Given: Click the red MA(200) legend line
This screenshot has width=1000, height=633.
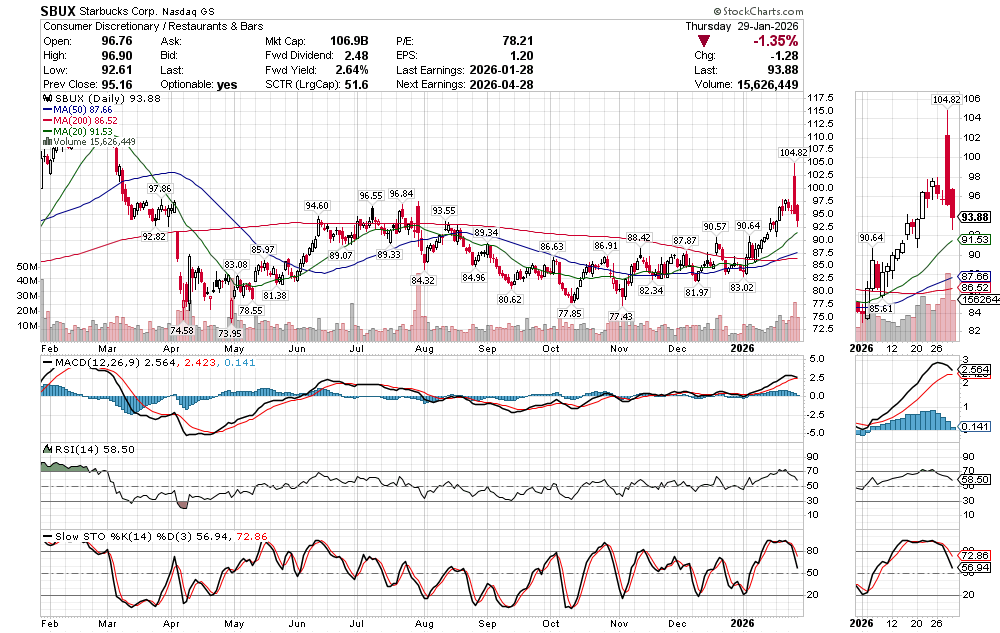Looking at the screenshot, I should [x=48, y=120].
